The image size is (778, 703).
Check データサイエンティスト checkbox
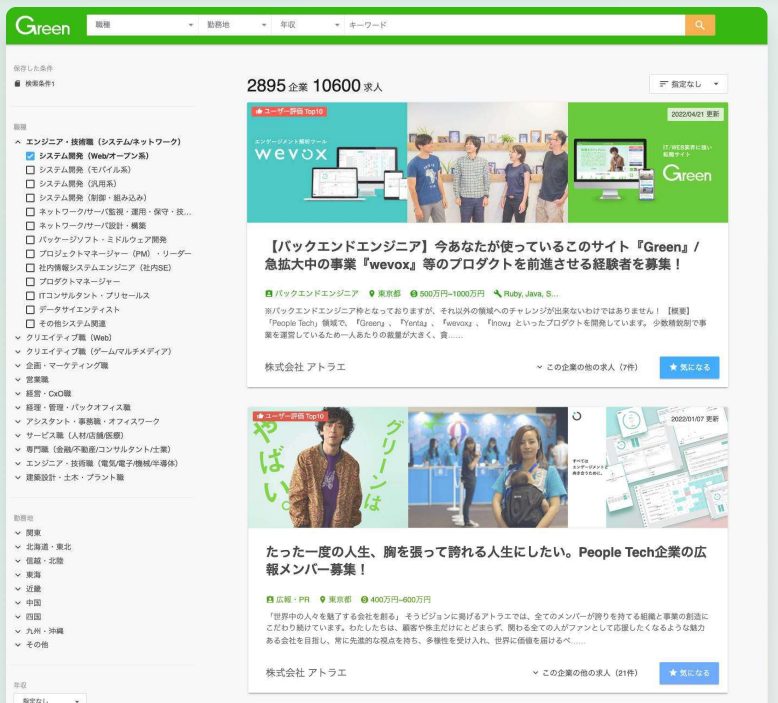(x=30, y=310)
